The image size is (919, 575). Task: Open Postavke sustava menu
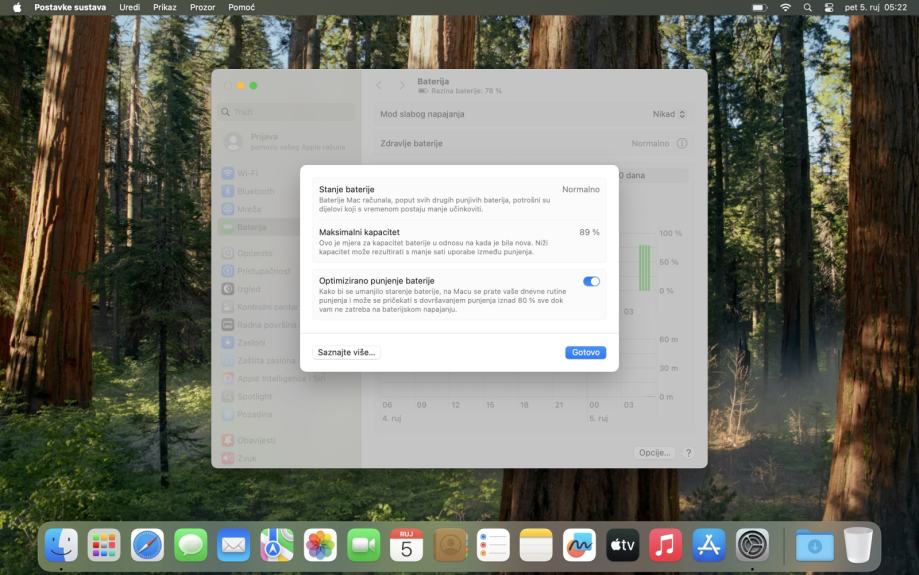pyautogui.click(x=70, y=8)
